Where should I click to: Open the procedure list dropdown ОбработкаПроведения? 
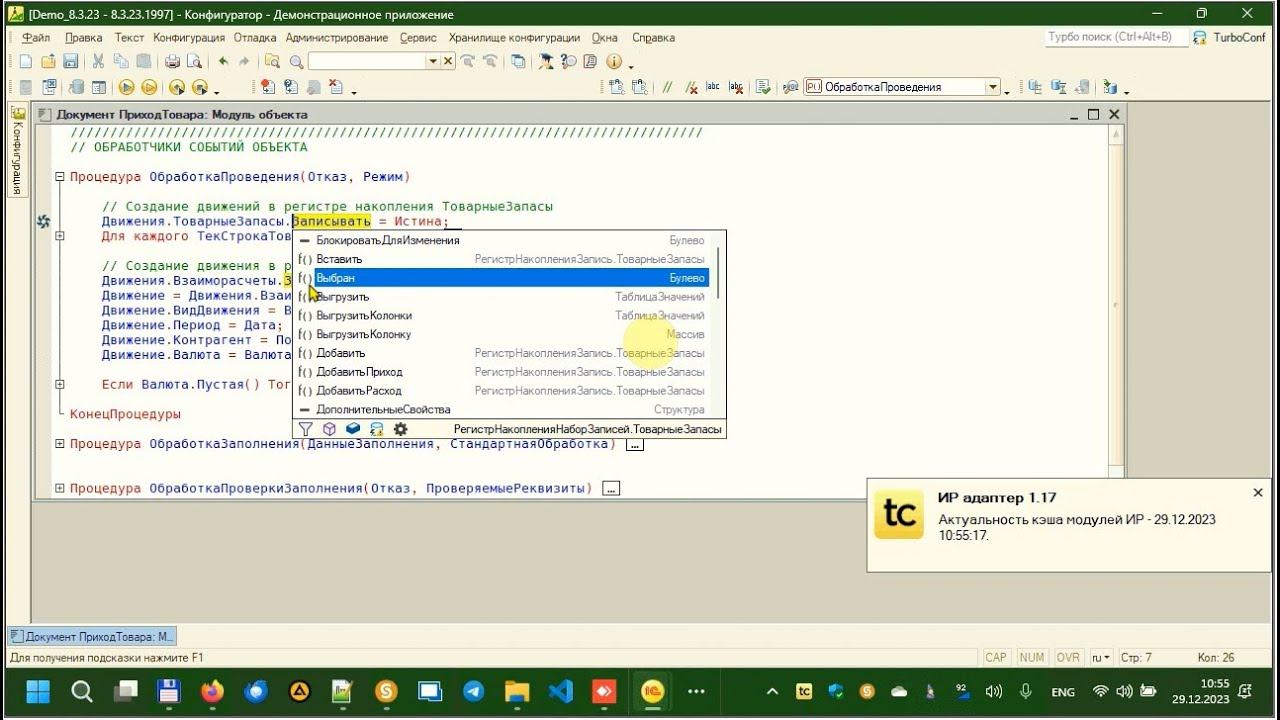(x=994, y=87)
